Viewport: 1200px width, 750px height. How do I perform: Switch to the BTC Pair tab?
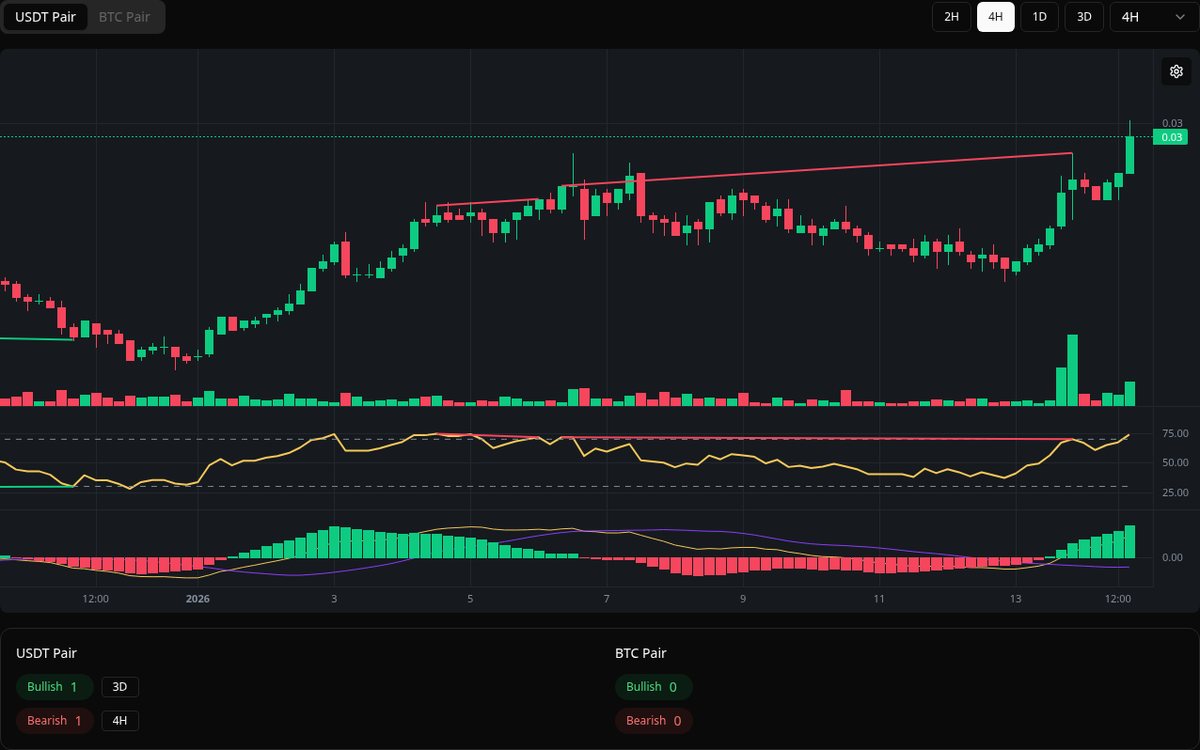(x=123, y=17)
